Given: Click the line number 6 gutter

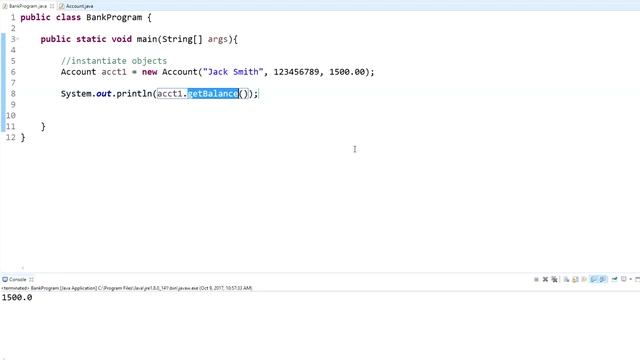Looking at the screenshot, I should 13,72.
